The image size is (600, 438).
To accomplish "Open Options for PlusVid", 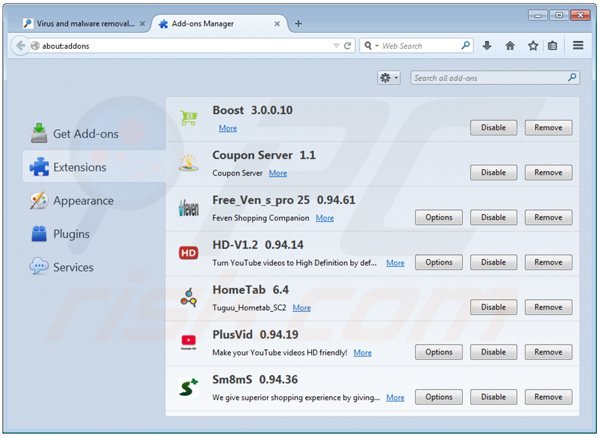I will tap(439, 352).
